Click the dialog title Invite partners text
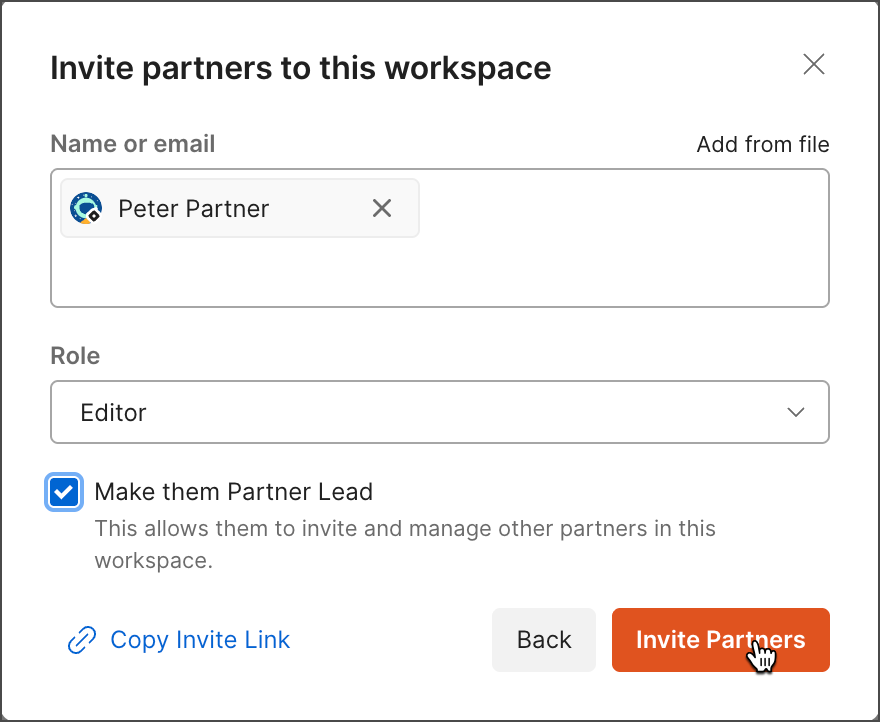Viewport: 880px width, 722px height. coord(300,67)
